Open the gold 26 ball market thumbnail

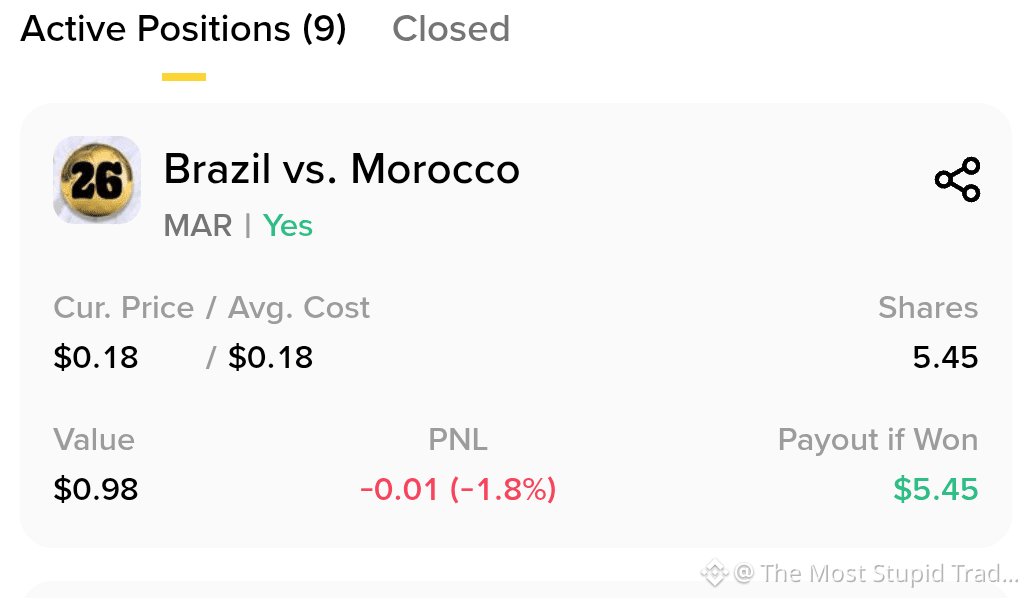(97, 180)
